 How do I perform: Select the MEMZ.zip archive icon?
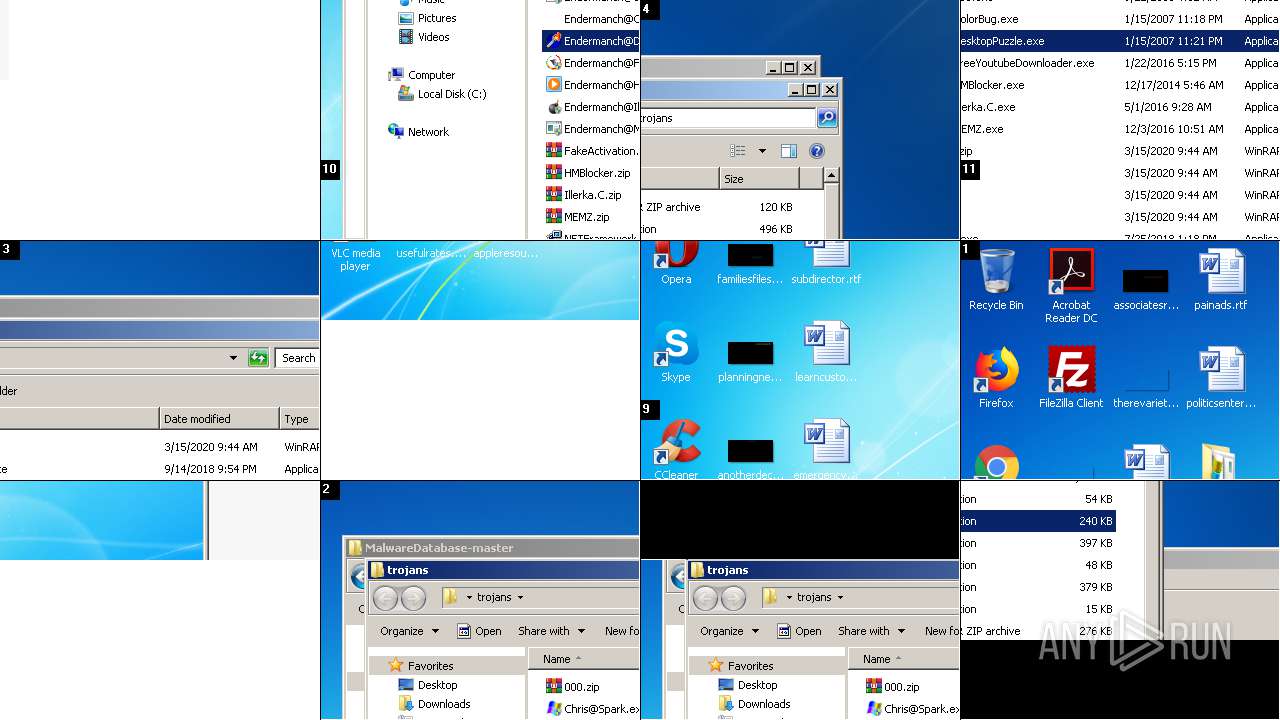click(578, 217)
